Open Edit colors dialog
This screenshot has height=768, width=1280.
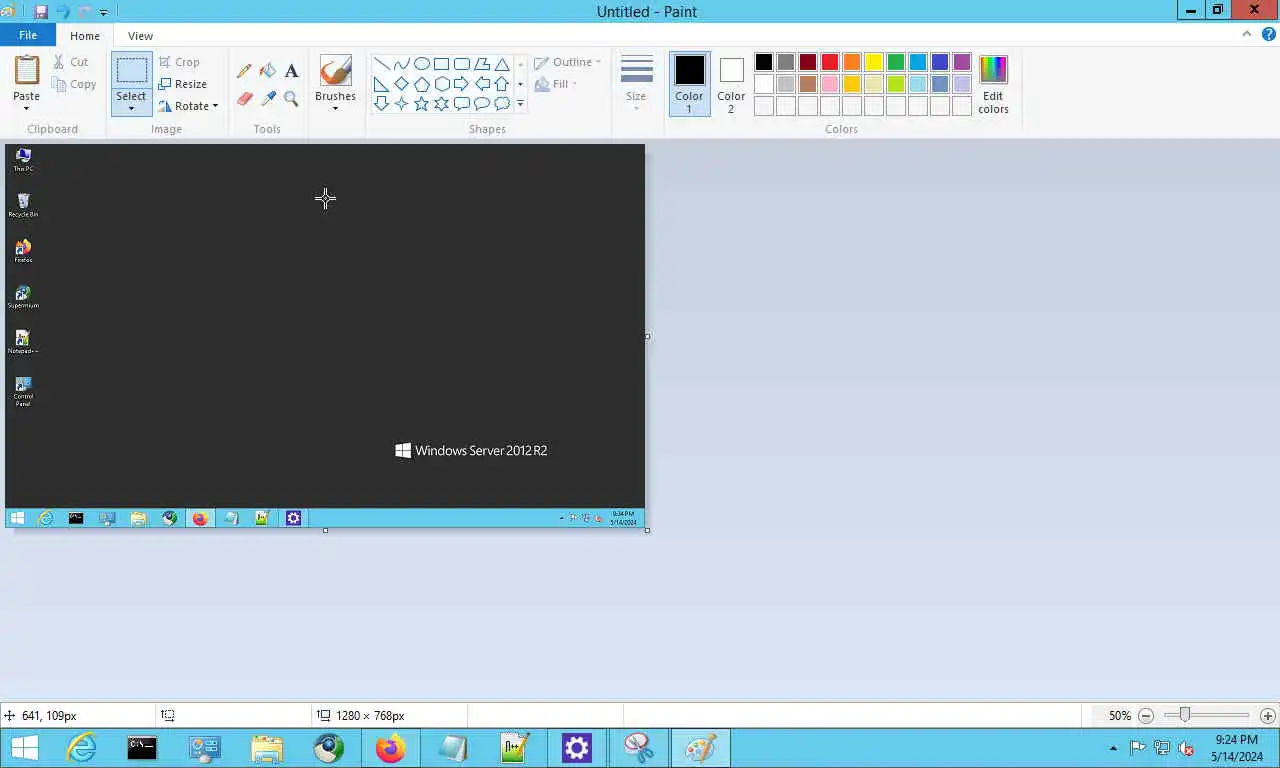point(993,84)
